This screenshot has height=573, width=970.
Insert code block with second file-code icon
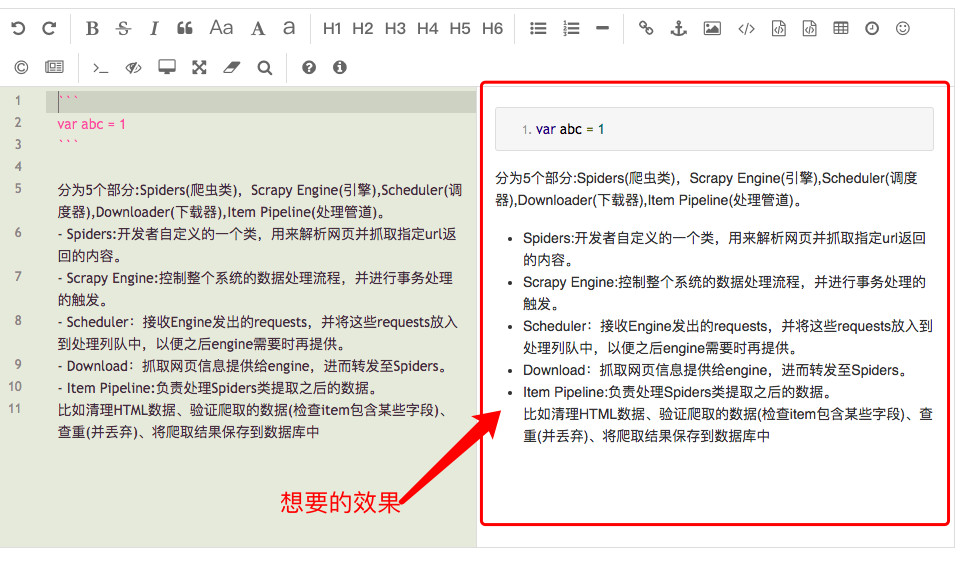(x=809, y=28)
